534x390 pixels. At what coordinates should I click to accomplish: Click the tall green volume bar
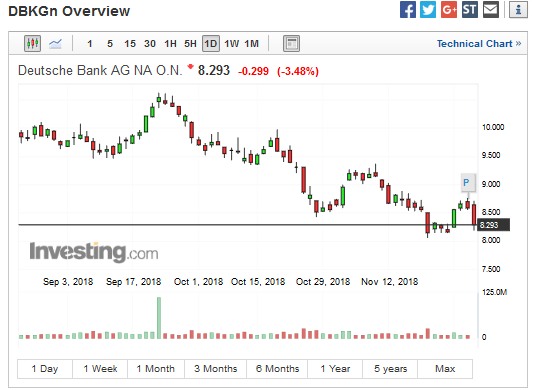pyautogui.click(x=159, y=318)
